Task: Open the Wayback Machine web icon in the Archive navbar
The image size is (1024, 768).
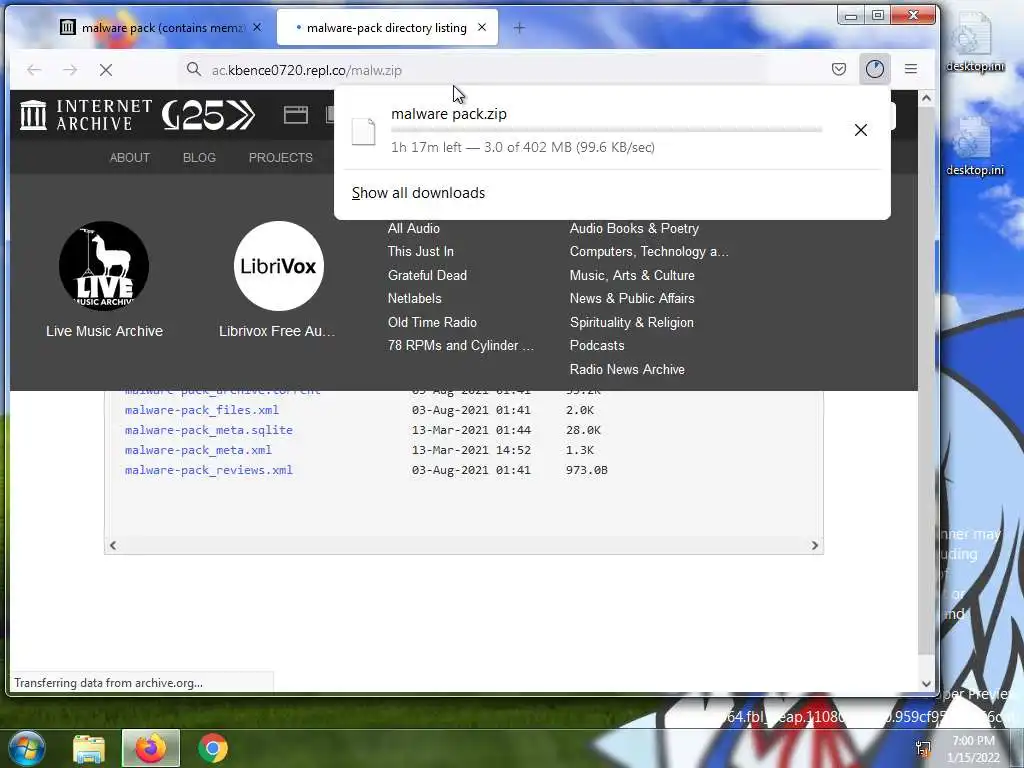Action: [x=296, y=115]
